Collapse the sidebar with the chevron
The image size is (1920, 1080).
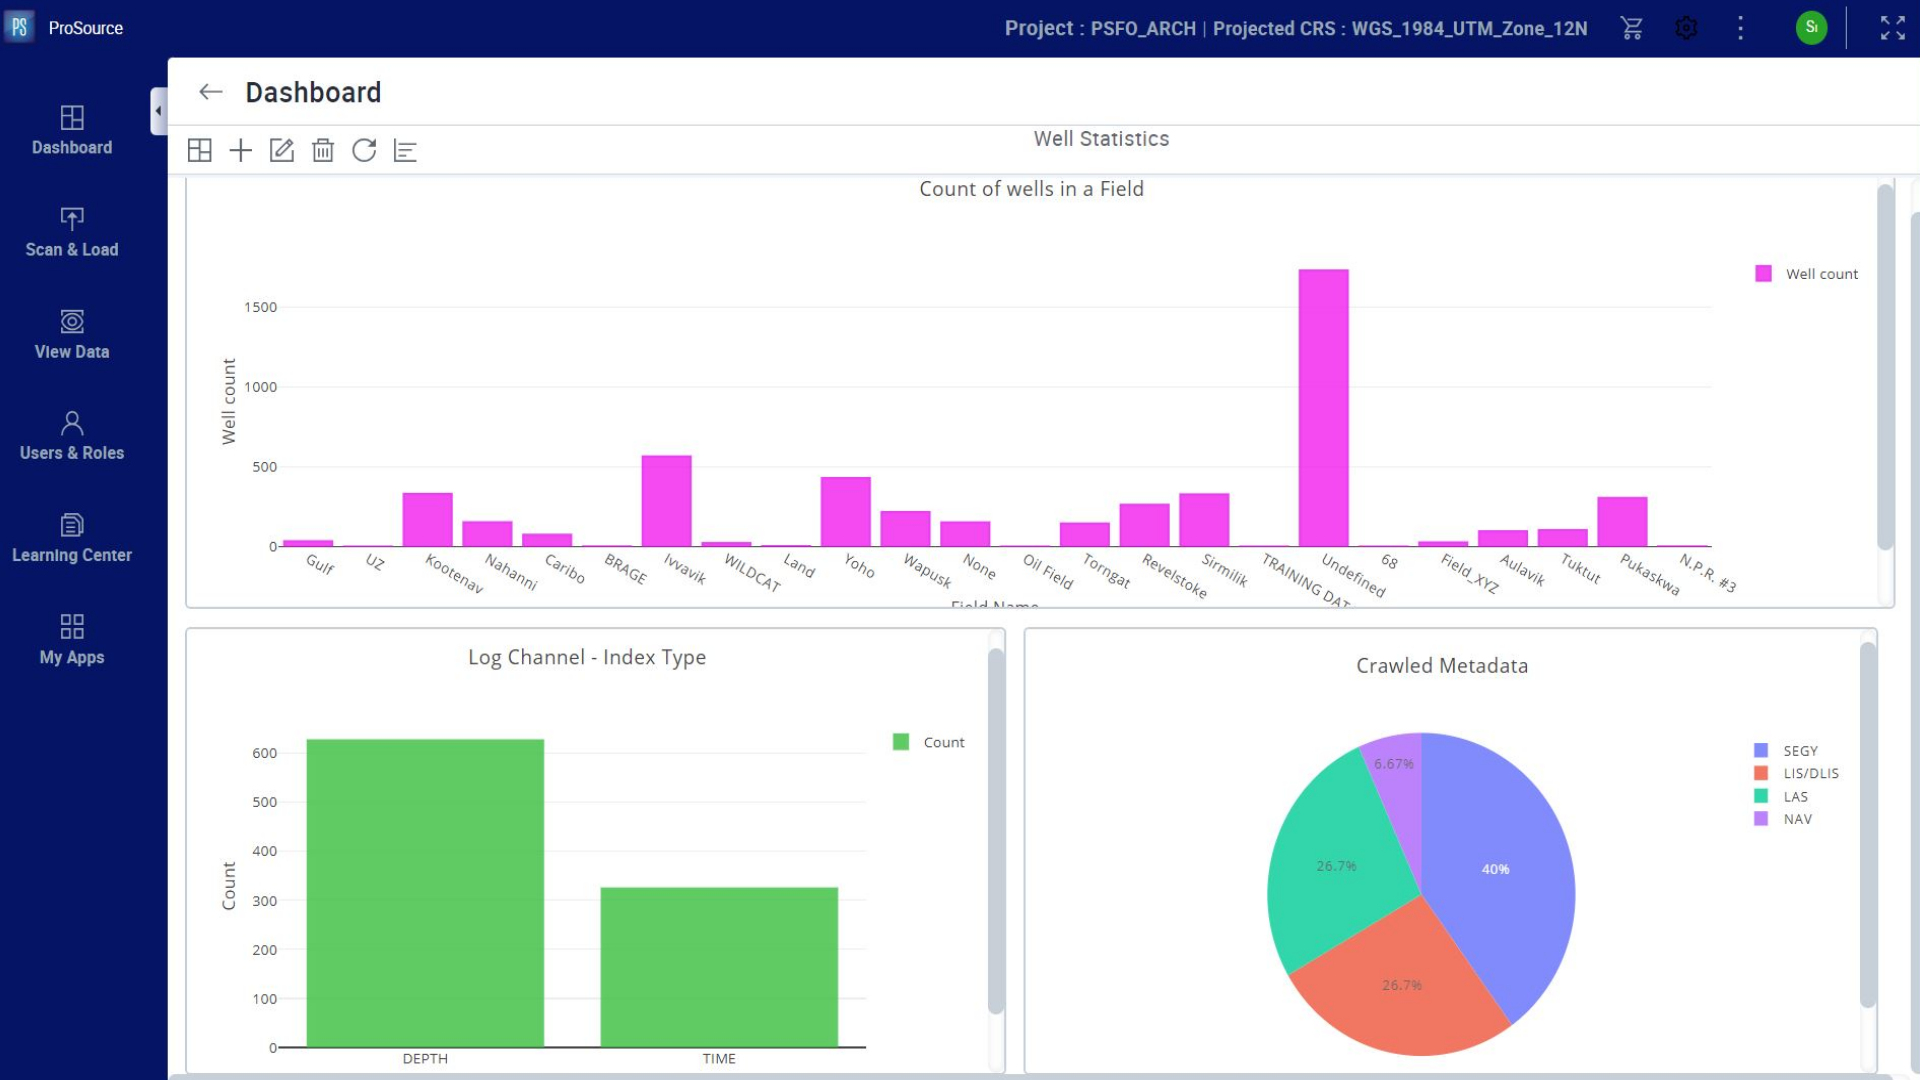coord(158,110)
